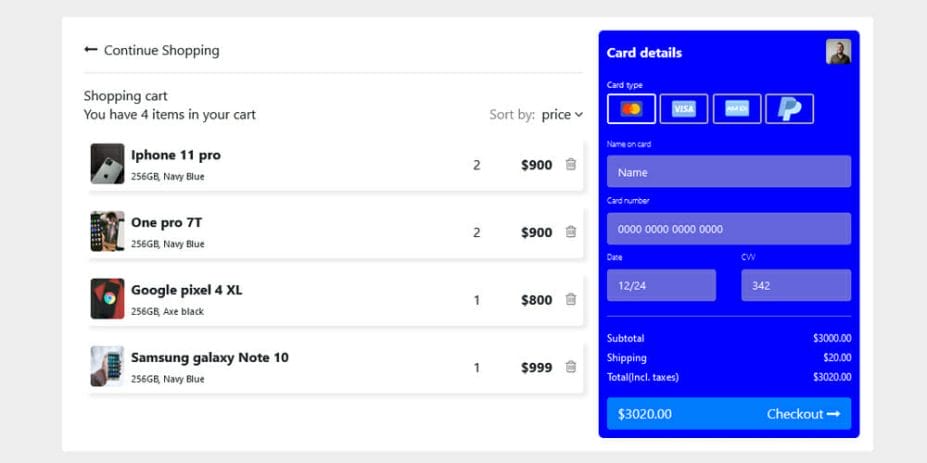Pick PayPal payment option
This screenshot has height=463, width=927.
point(790,109)
